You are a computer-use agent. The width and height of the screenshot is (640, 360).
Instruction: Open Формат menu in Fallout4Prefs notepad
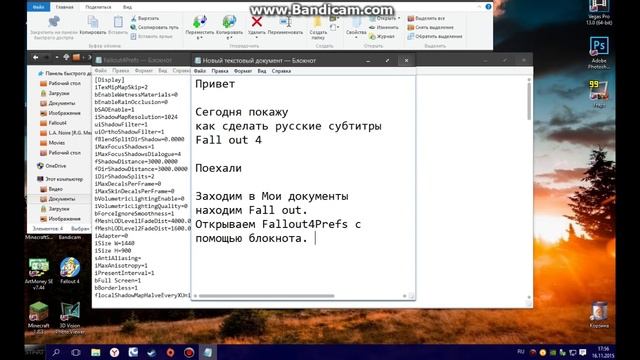144,71
